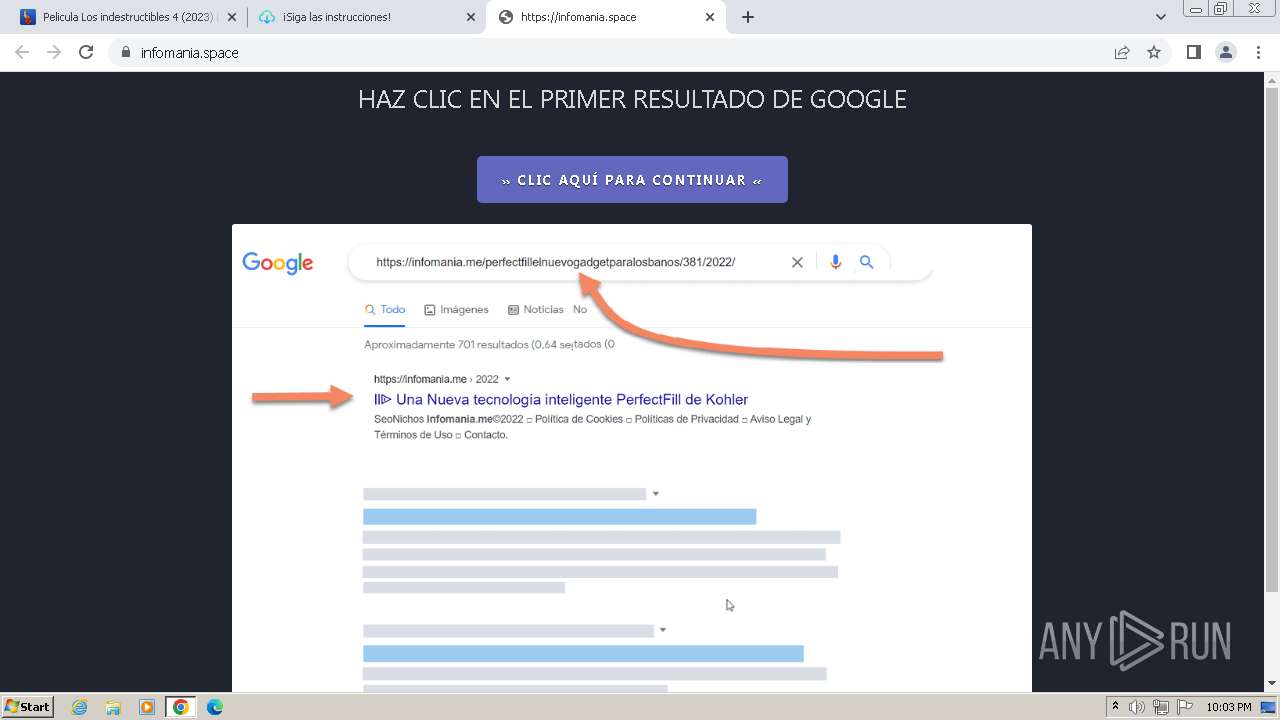Screen dimensions: 1280x720
Task: Open the browser side panel icon
Action: tap(1193, 52)
